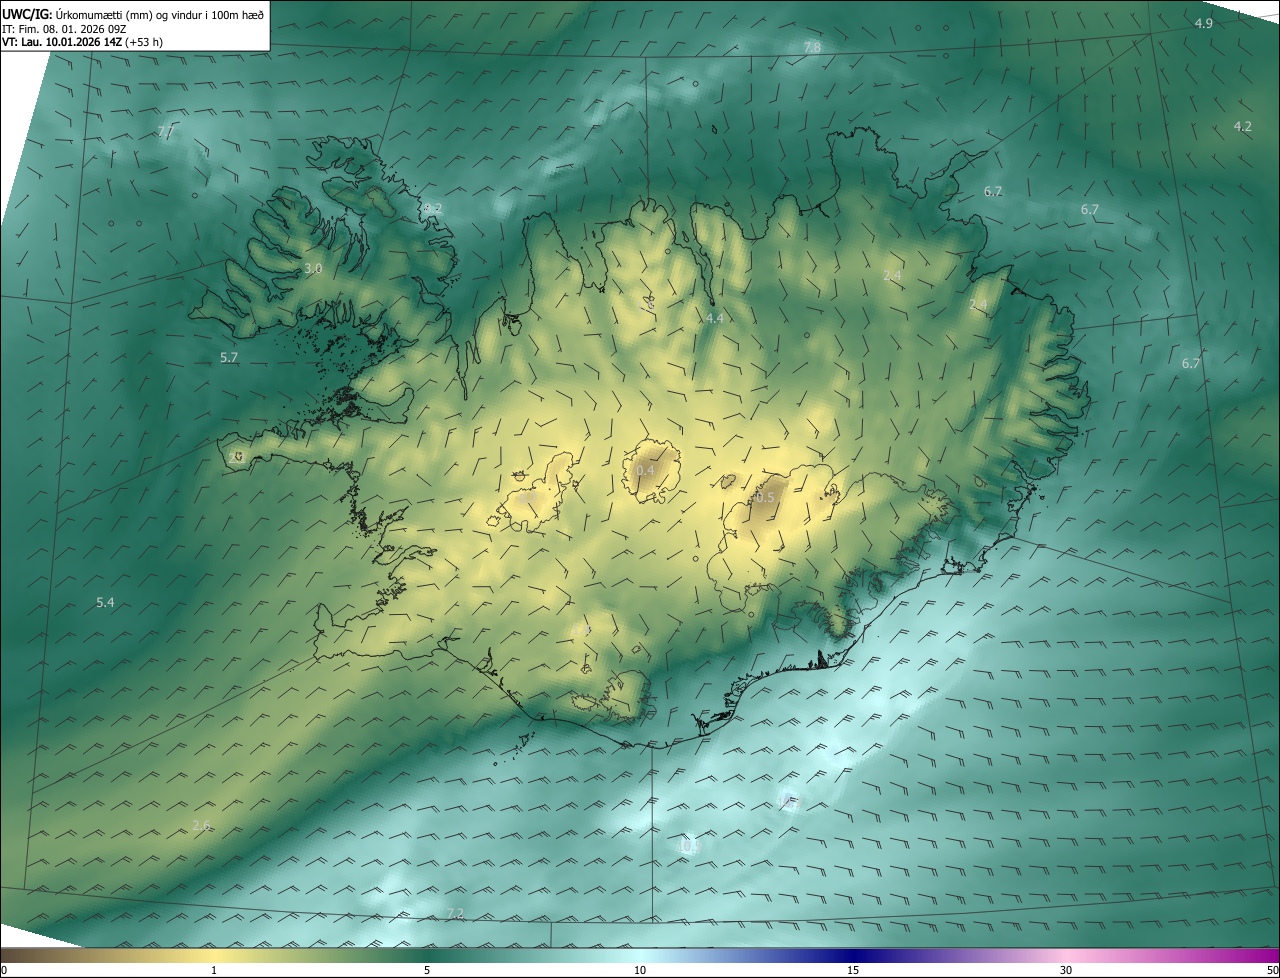Click the color scale tick label 15
Screen dimensions: 1280x978
point(853,970)
